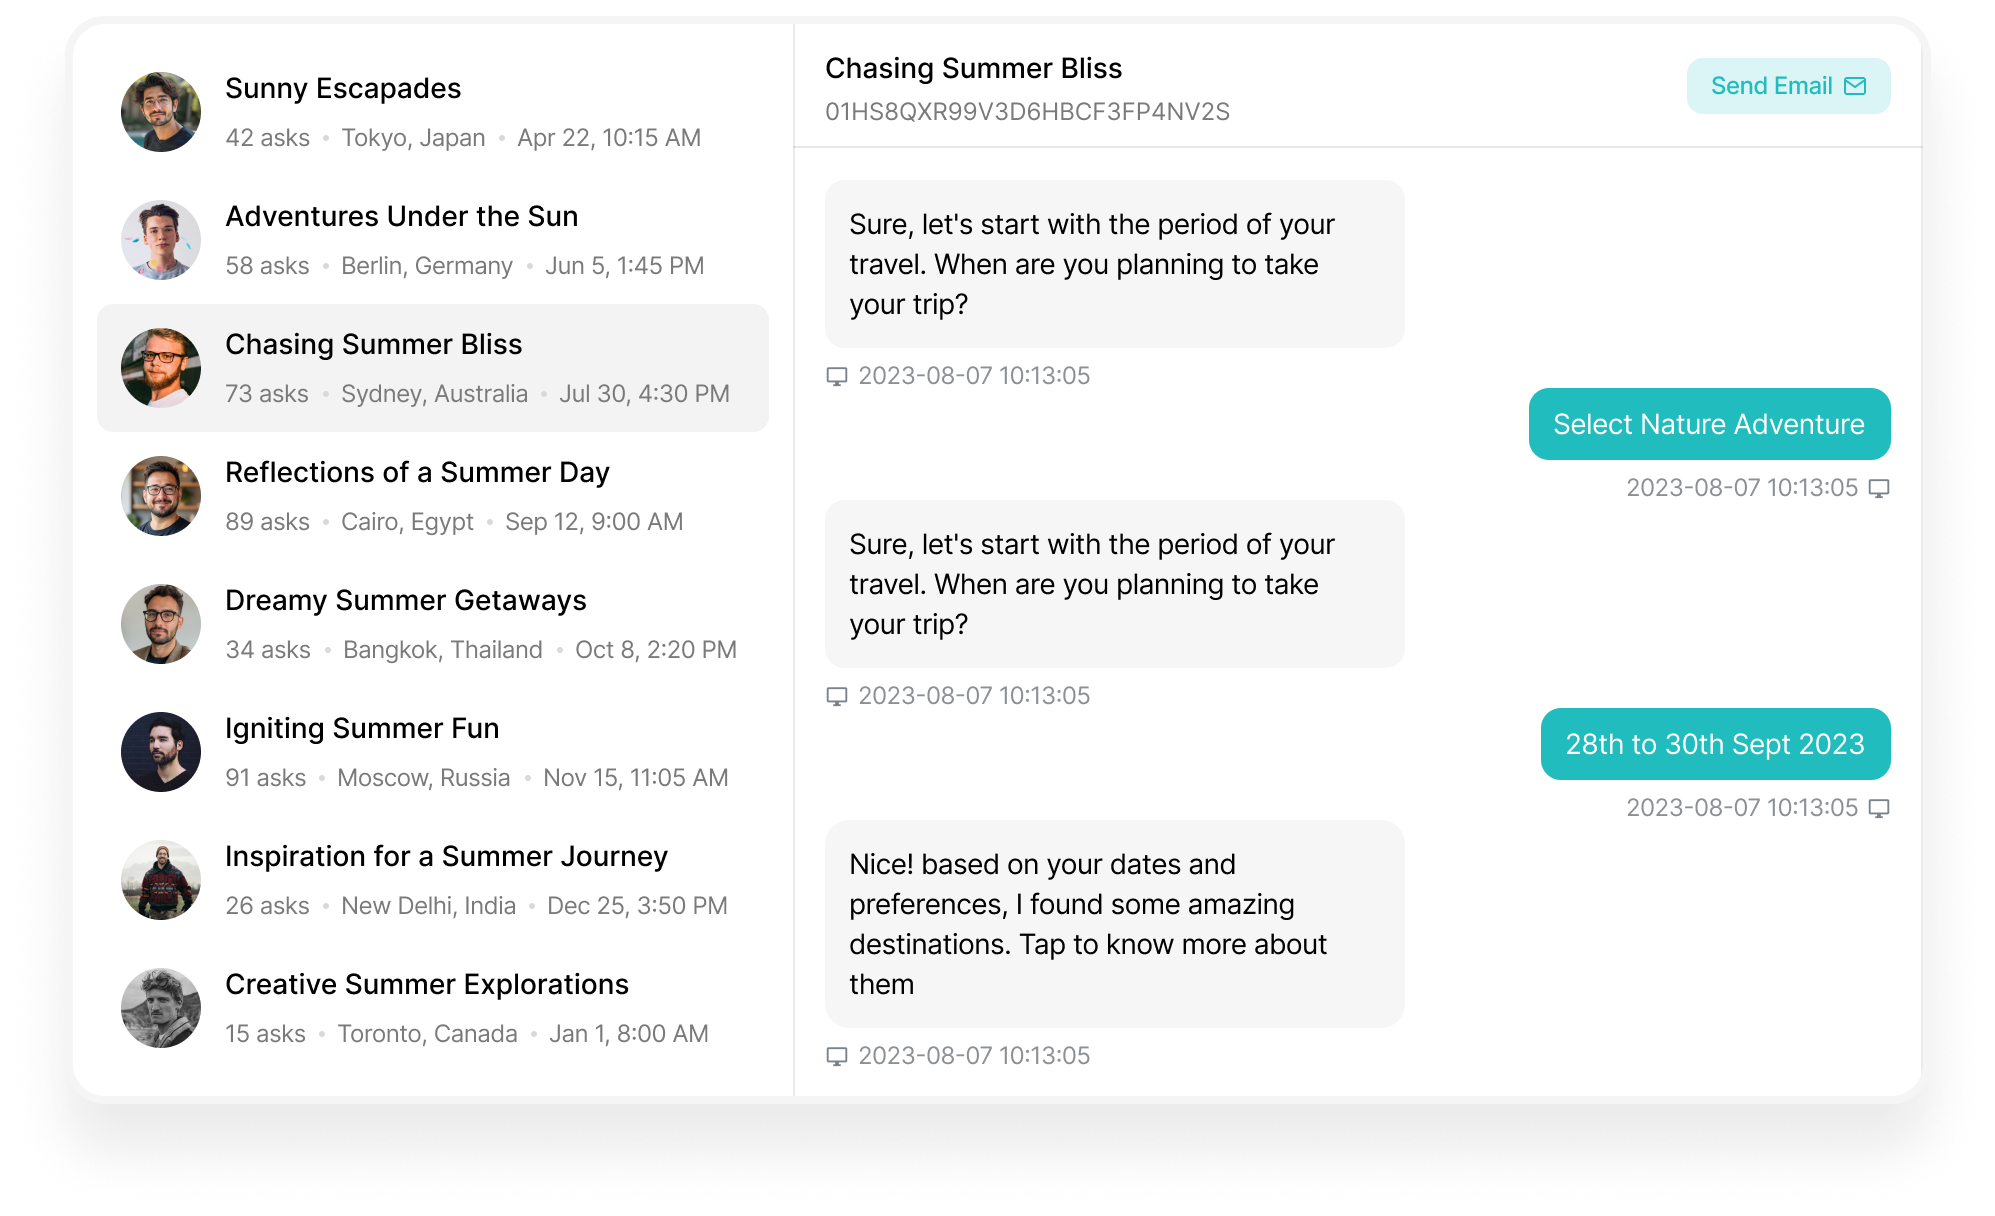Click the conversation ID under Chasing Summer Bliss header
This screenshot has width=1995, height=1216.
(1027, 112)
